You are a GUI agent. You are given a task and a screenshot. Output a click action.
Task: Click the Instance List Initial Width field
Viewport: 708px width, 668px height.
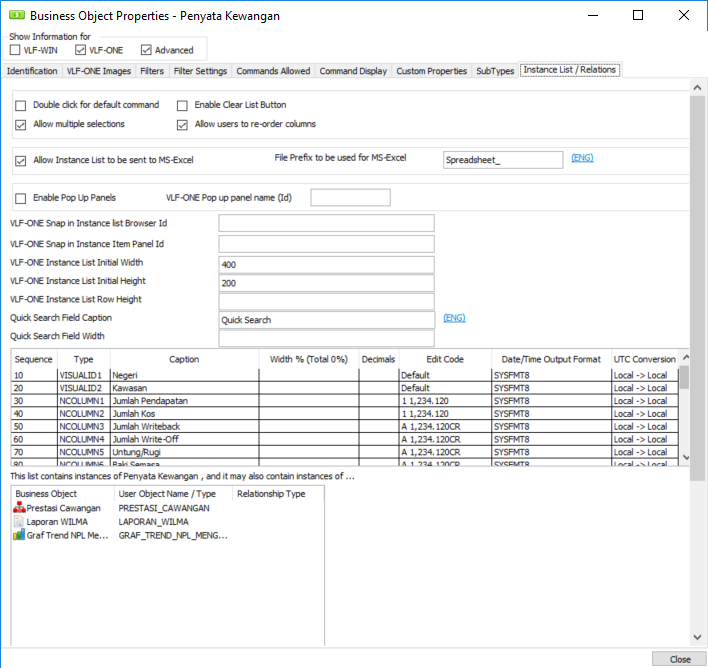coord(326,265)
